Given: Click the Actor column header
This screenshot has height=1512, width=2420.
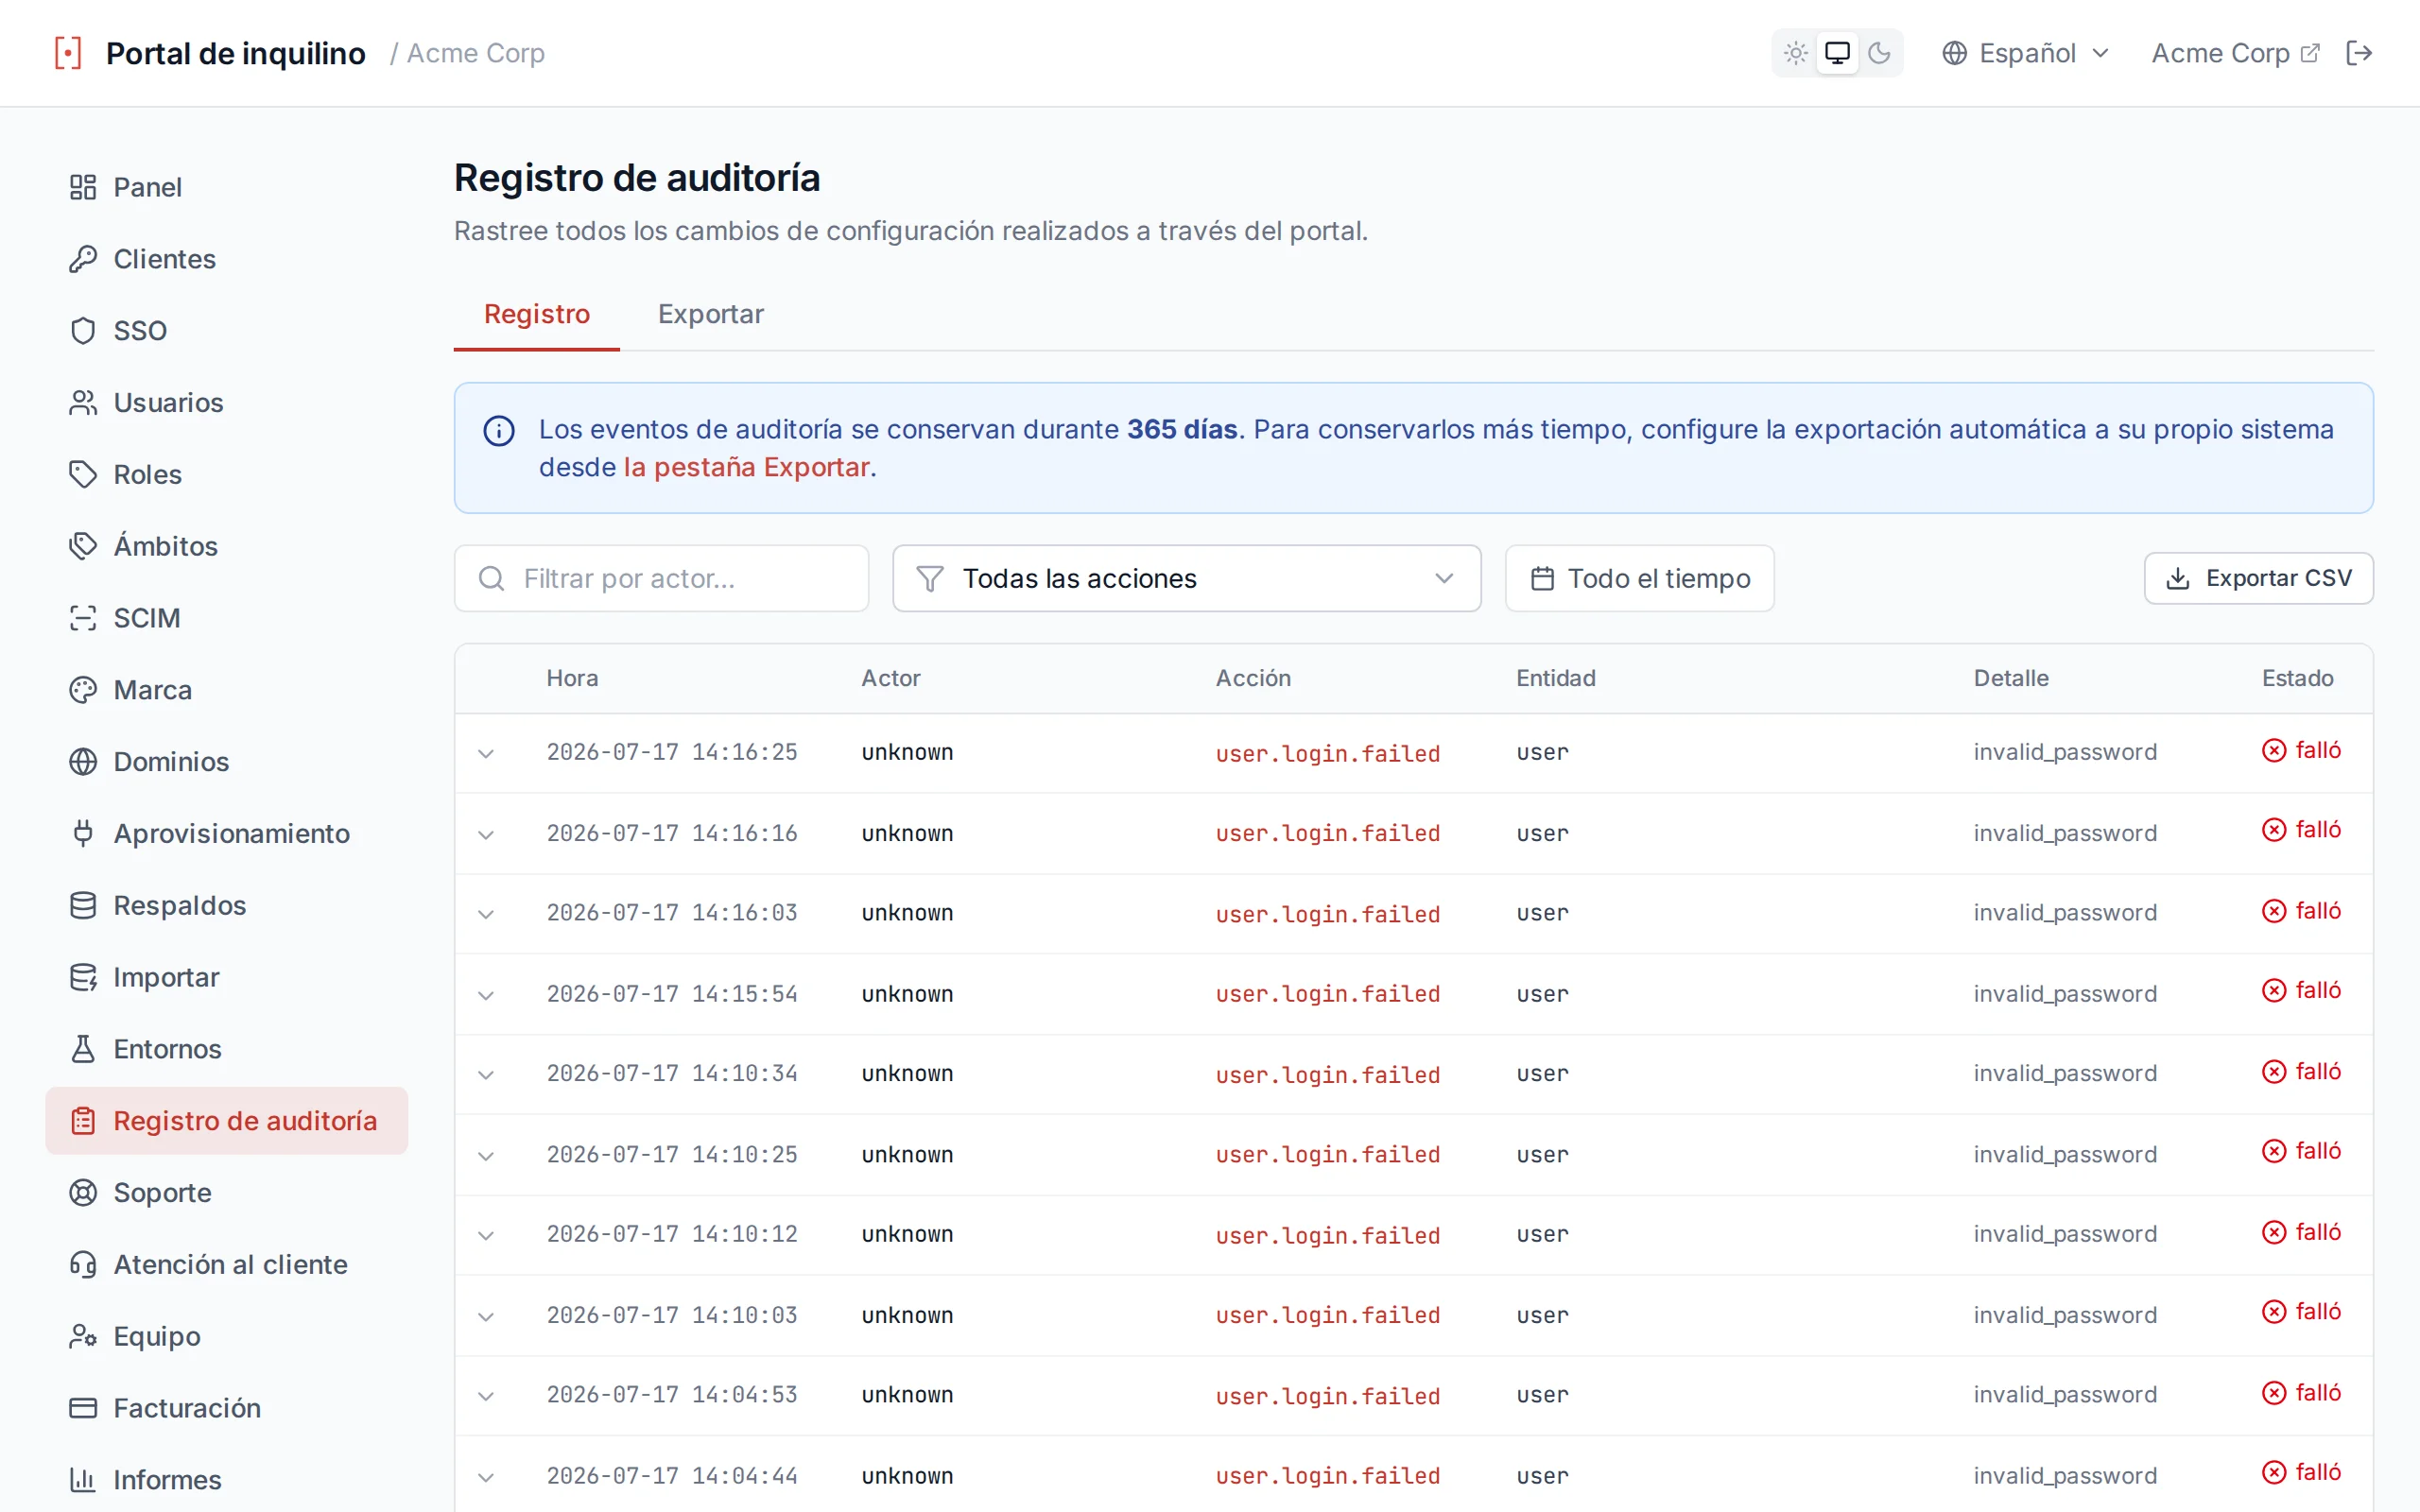Looking at the screenshot, I should [x=890, y=678].
